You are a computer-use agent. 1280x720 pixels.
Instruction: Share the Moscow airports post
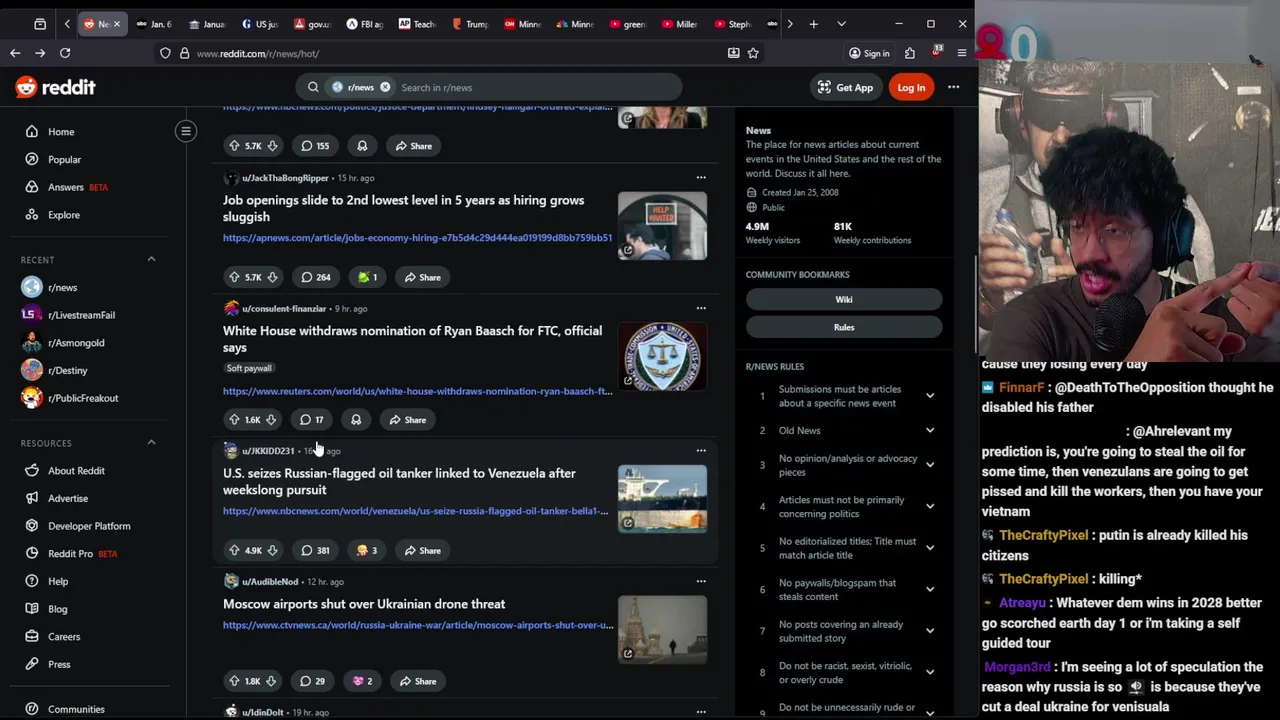pos(418,681)
